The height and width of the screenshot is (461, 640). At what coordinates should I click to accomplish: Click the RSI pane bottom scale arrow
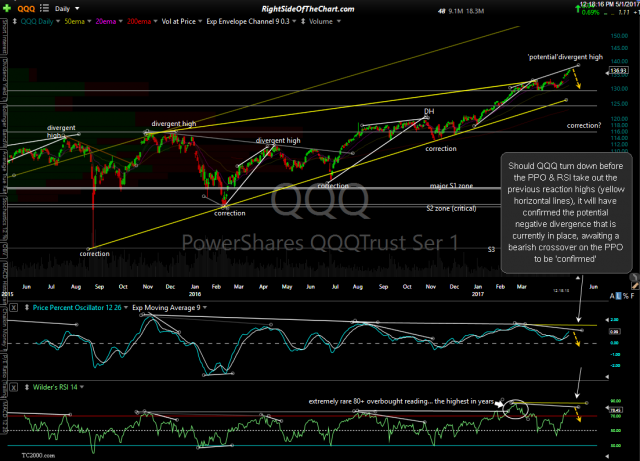click(x=607, y=456)
